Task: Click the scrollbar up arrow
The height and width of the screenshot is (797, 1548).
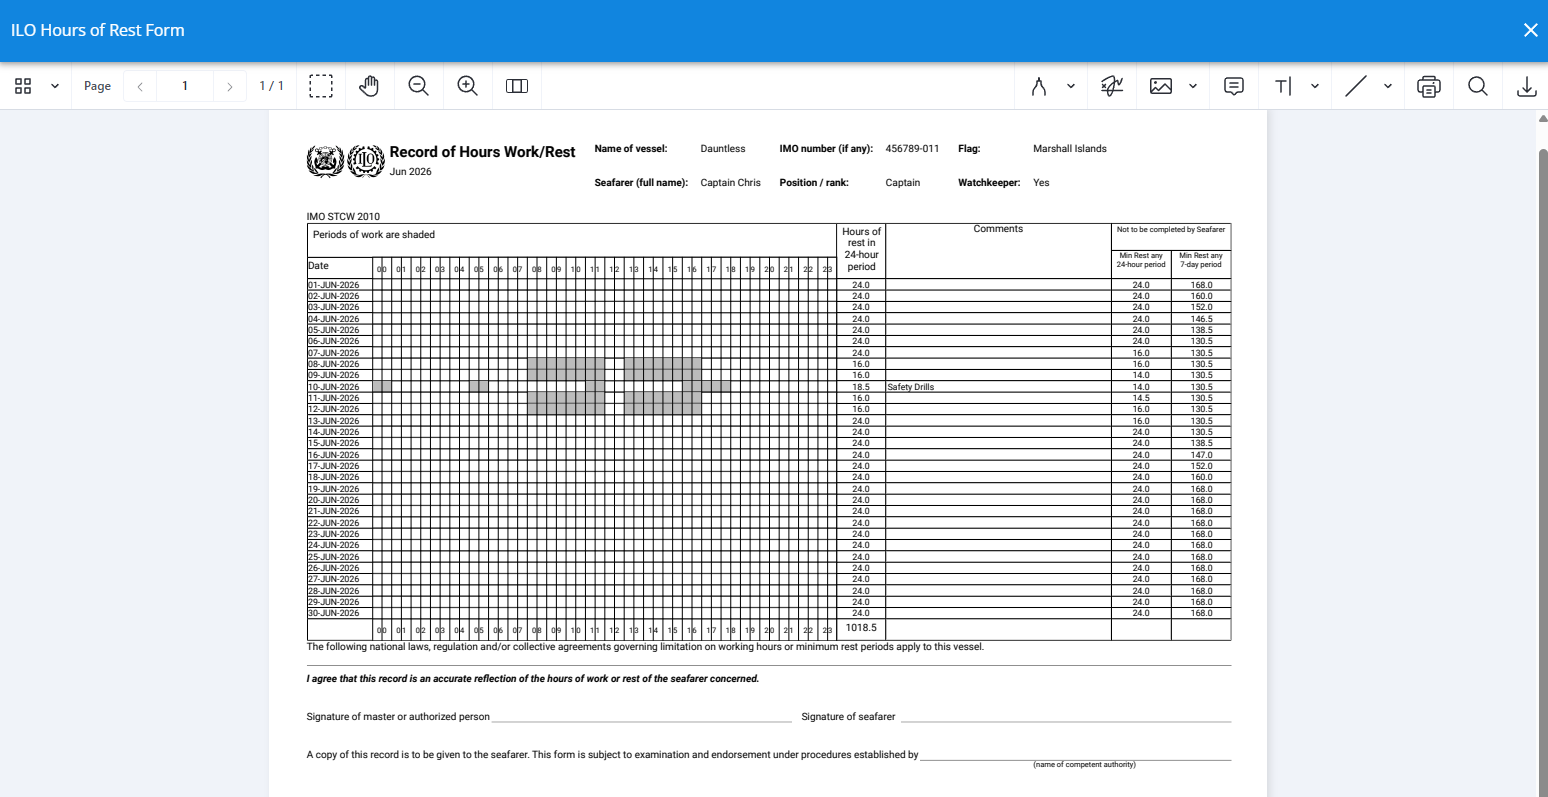Action: pos(1542,118)
